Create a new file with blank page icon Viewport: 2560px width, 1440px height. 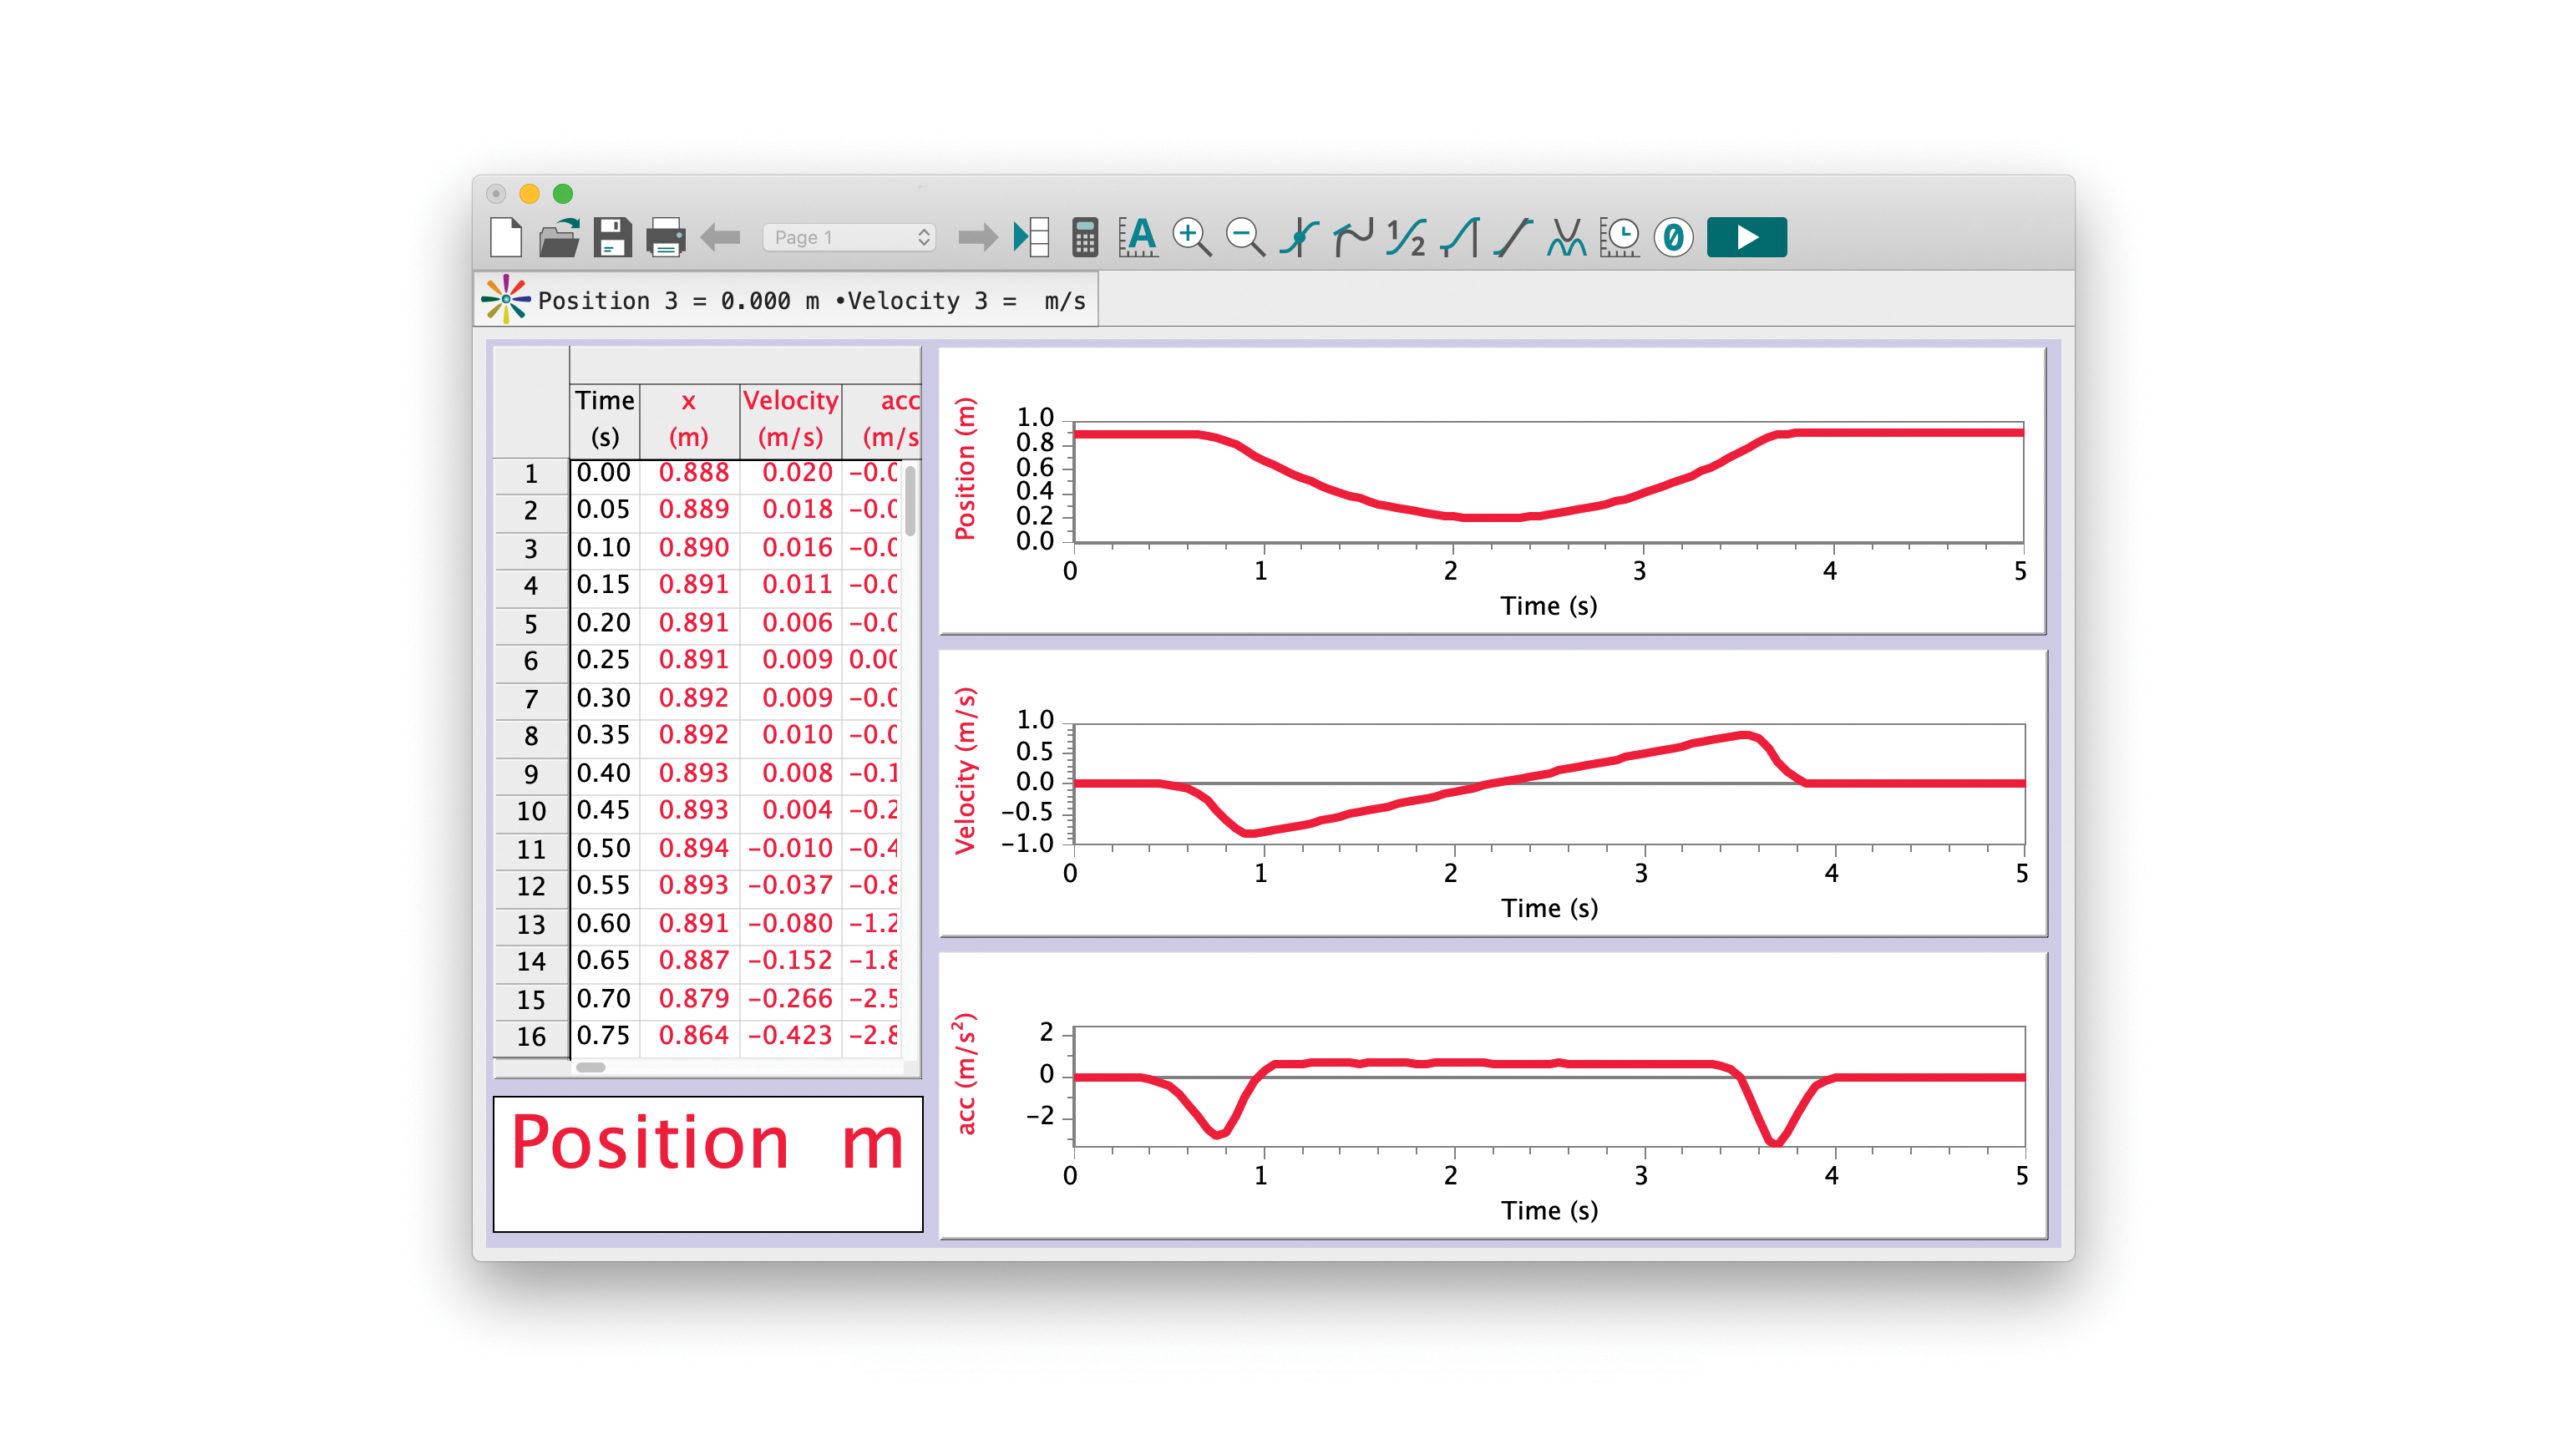pyautogui.click(x=506, y=237)
